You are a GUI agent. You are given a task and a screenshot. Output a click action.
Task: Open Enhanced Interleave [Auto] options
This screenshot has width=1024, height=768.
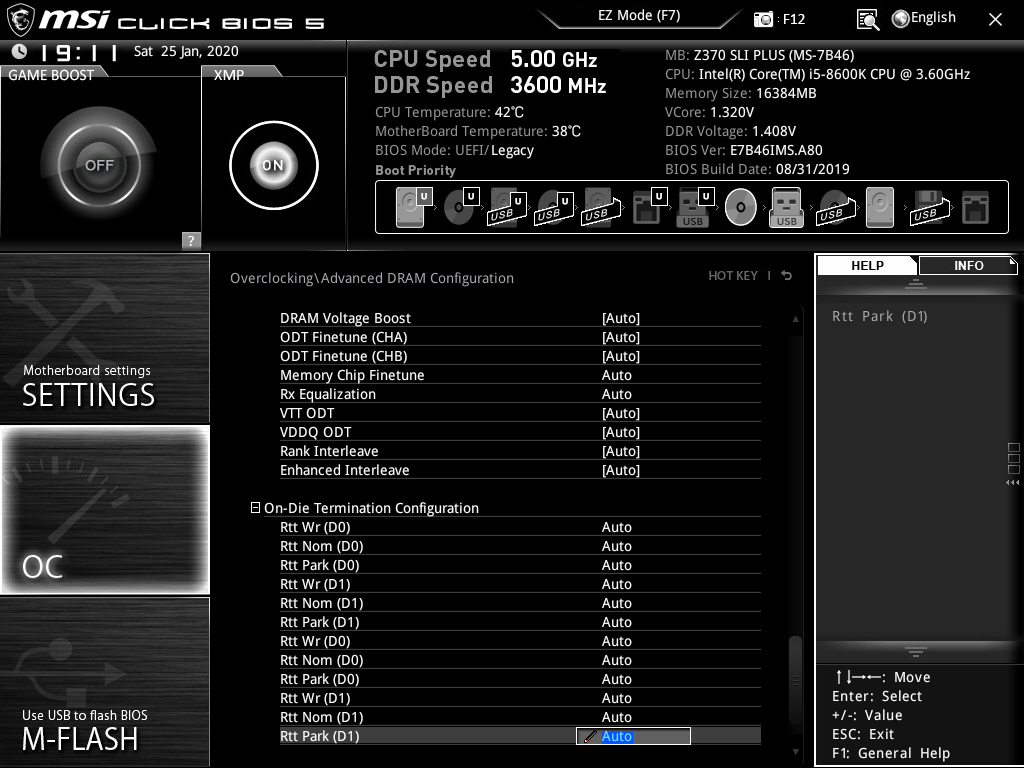click(621, 470)
